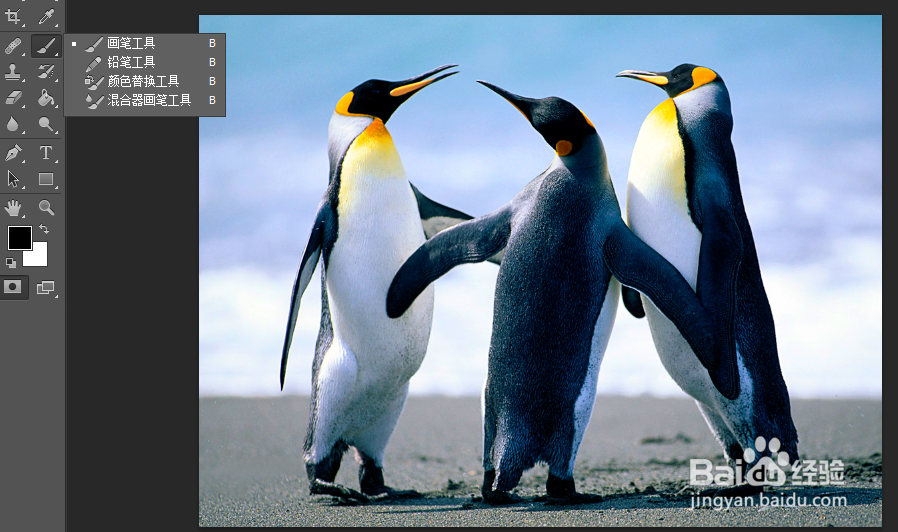Image resolution: width=898 pixels, height=532 pixels.
Task: Click the active Brush tool button in toolbar
Action: (46, 45)
